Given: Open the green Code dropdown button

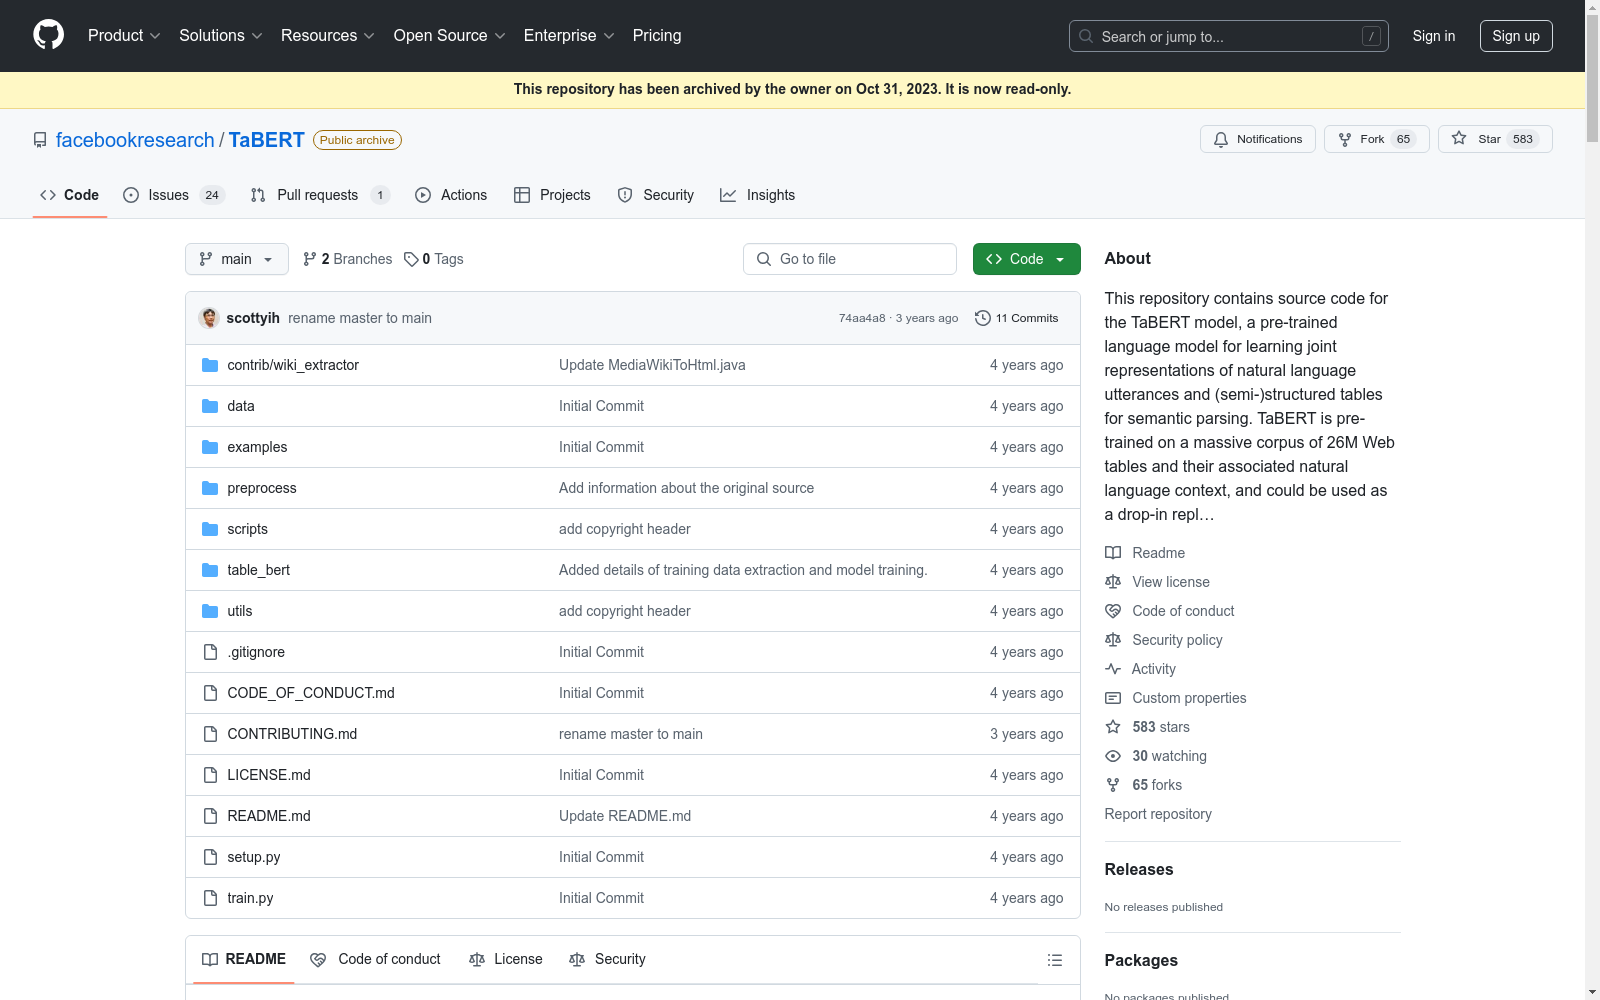Looking at the screenshot, I should coord(1027,259).
